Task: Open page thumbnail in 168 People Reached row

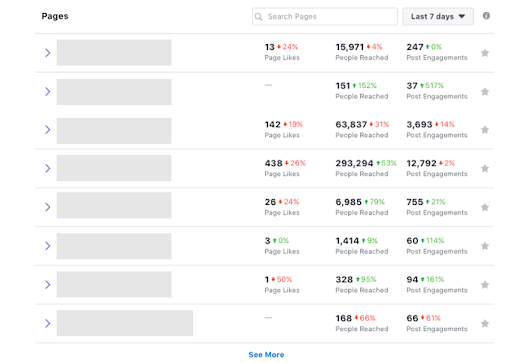Action: click(x=125, y=323)
